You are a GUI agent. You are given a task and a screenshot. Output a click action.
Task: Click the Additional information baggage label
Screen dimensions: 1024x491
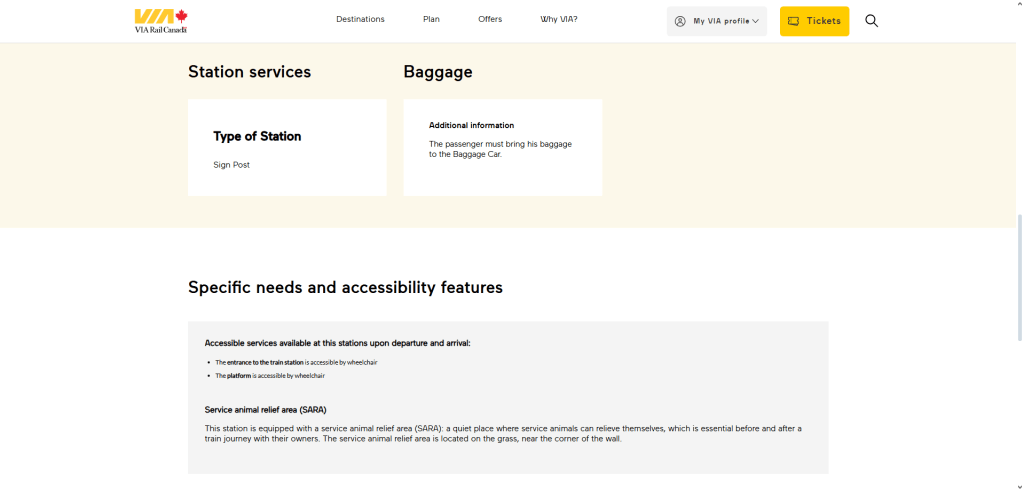(471, 125)
